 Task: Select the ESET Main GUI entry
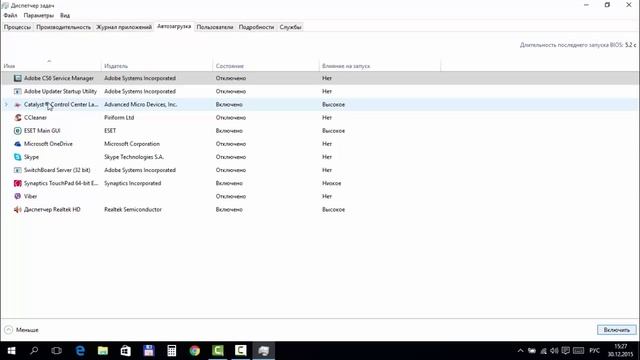tap(42, 131)
